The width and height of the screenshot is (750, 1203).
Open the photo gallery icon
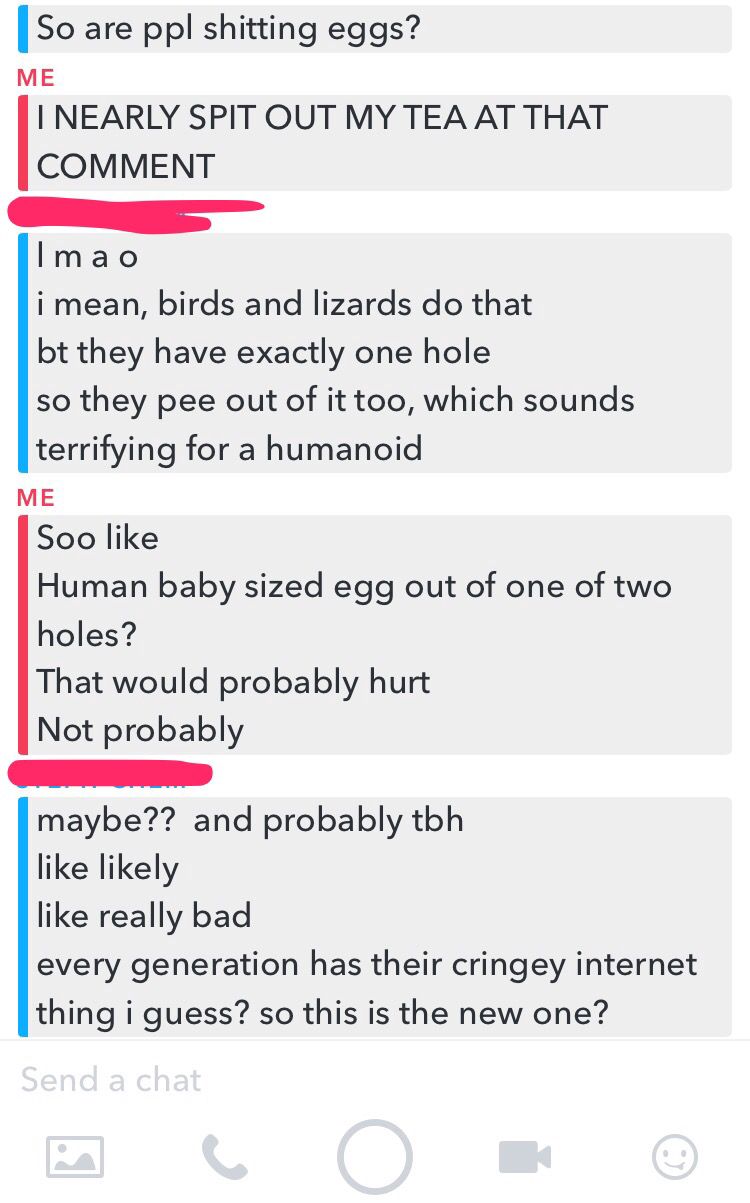[x=75, y=1157]
